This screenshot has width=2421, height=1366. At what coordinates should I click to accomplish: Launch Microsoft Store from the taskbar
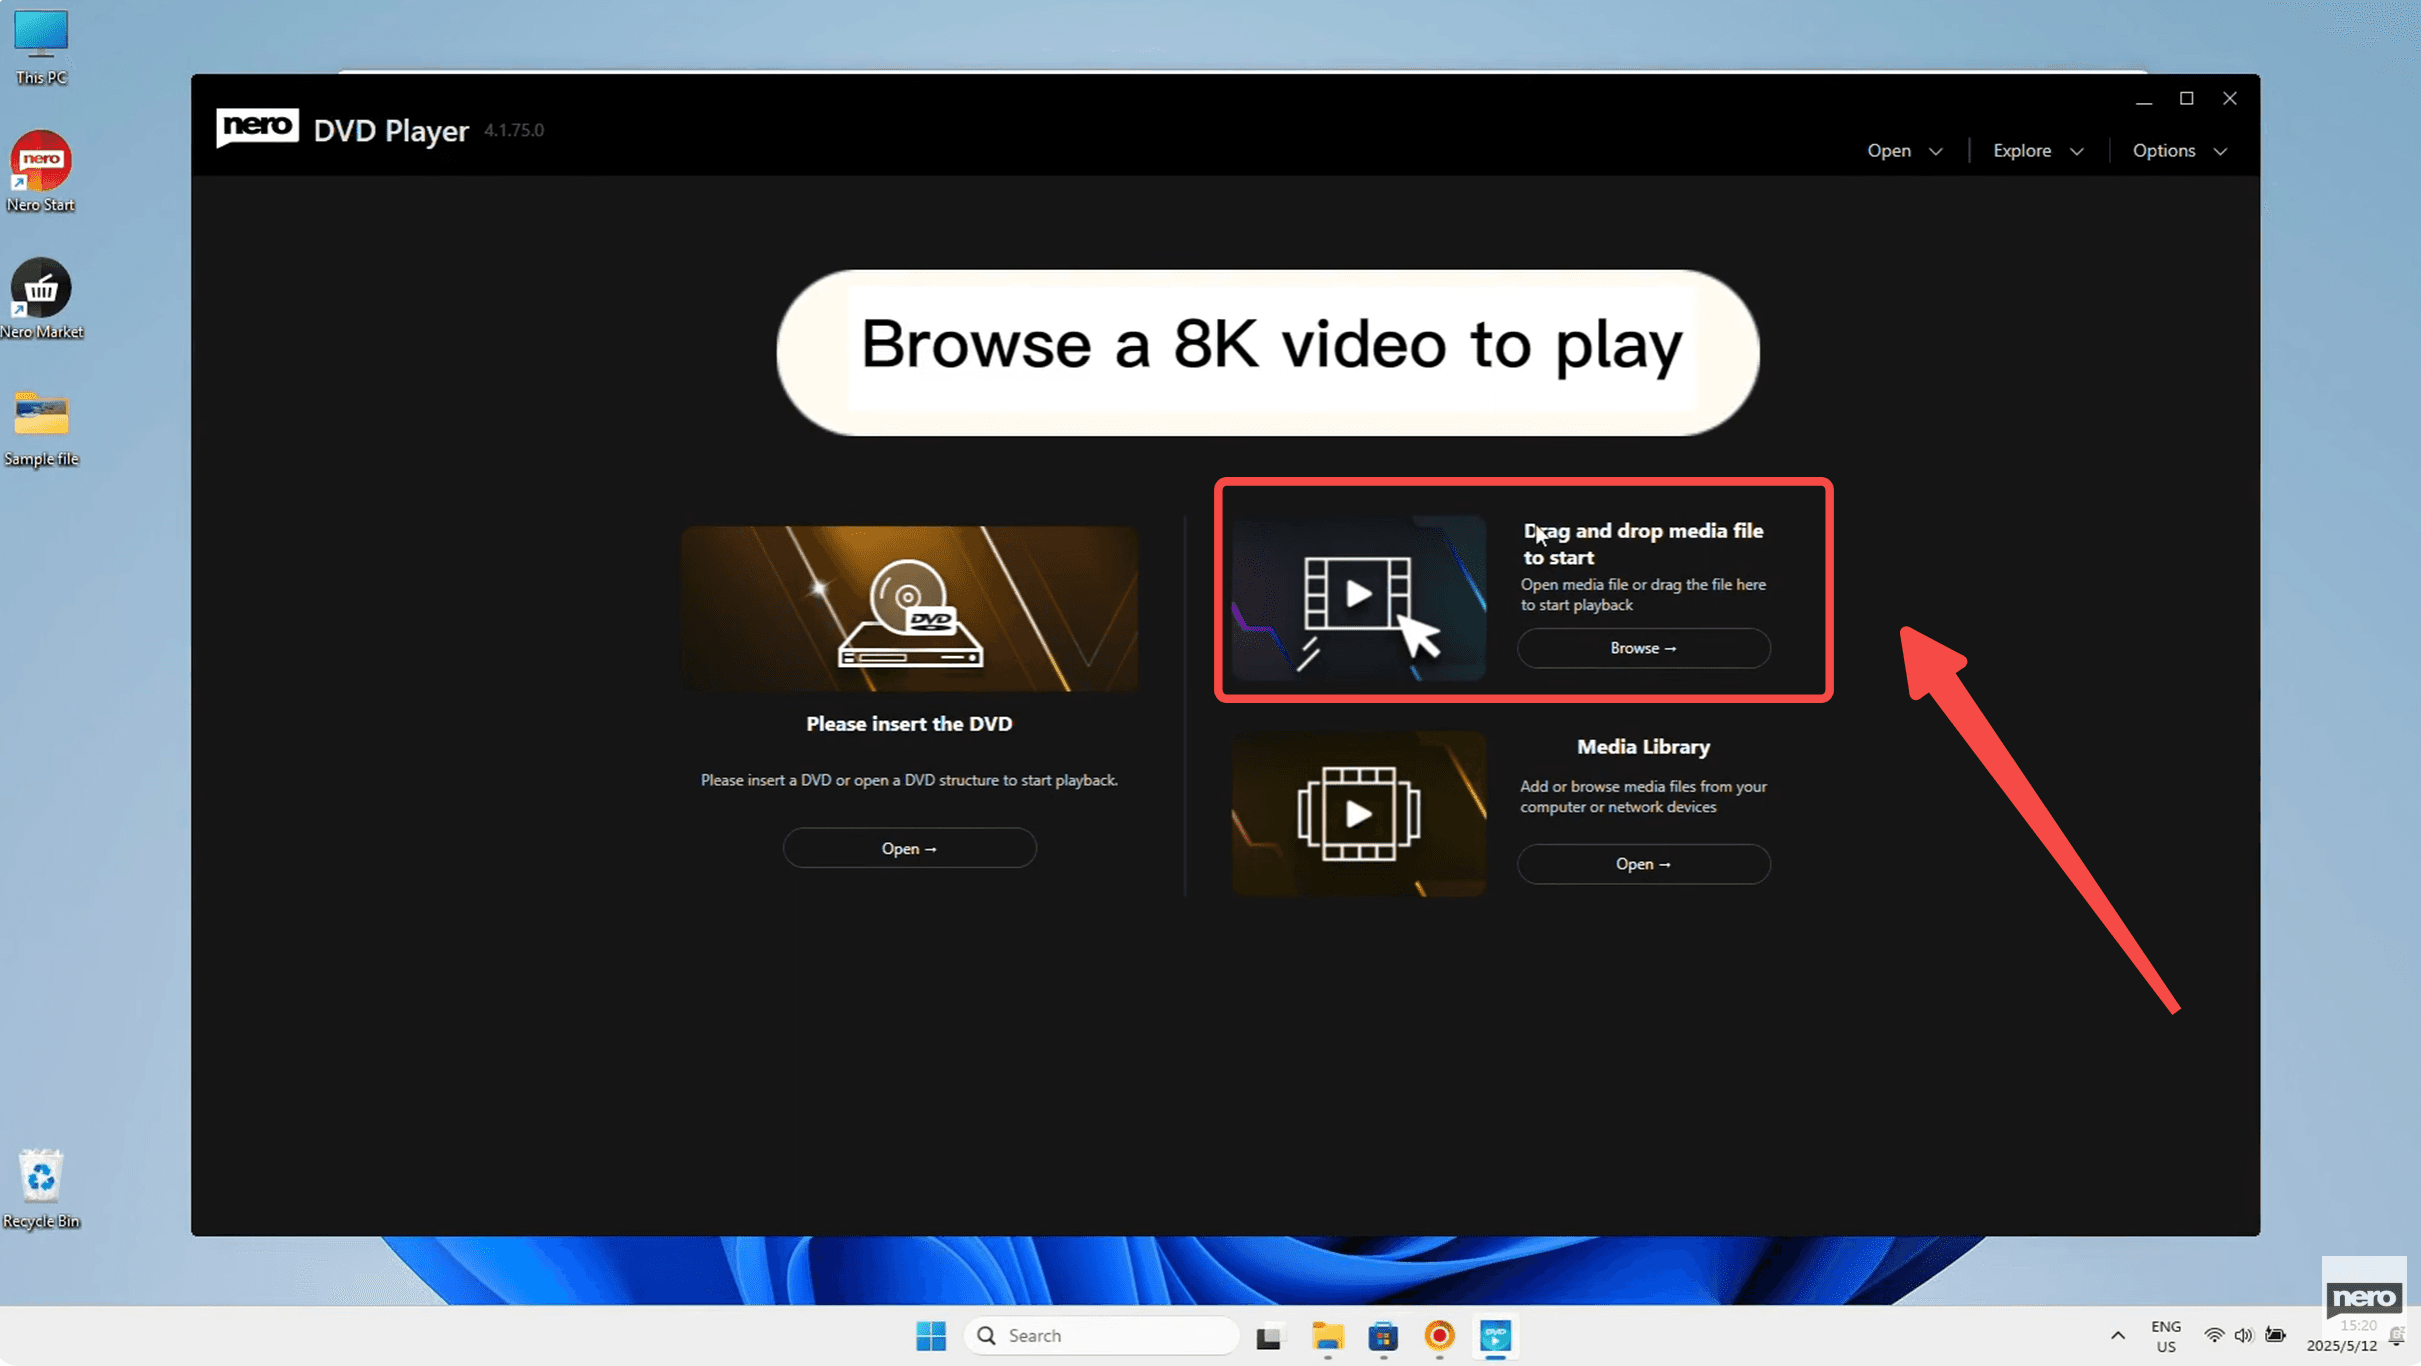tap(1383, 1336)
